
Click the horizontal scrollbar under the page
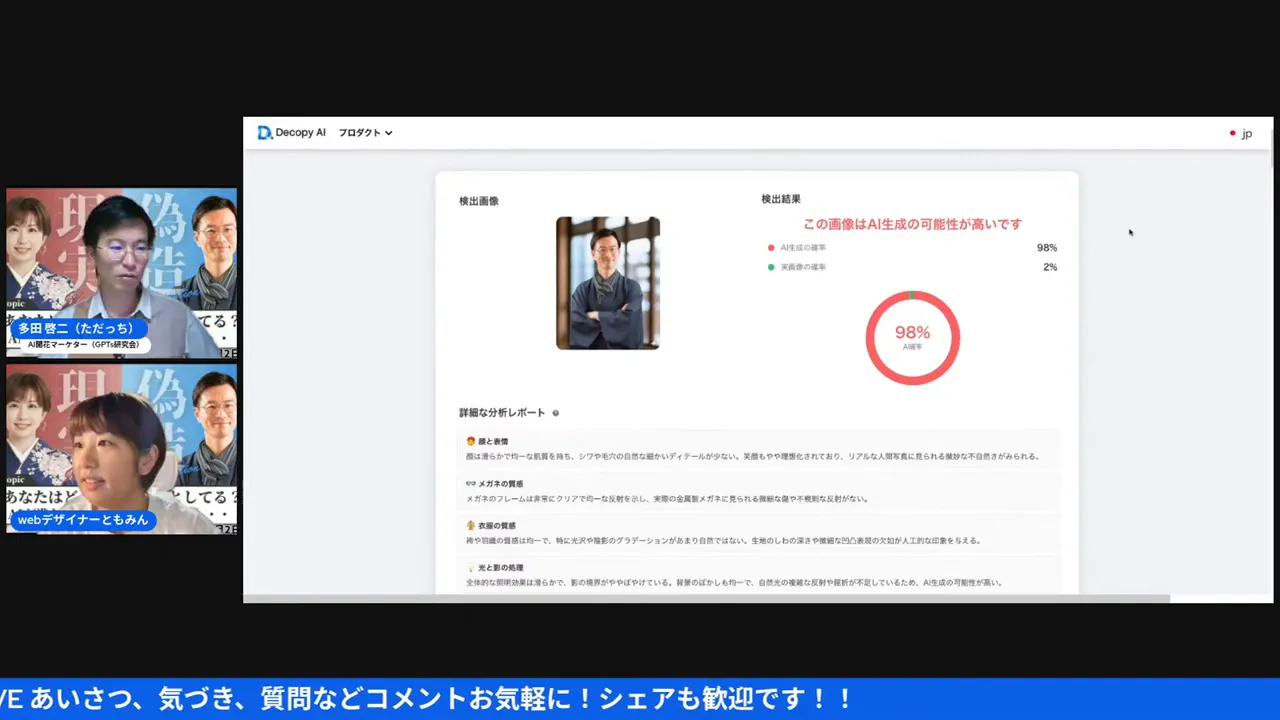click(x=706, y=599)
